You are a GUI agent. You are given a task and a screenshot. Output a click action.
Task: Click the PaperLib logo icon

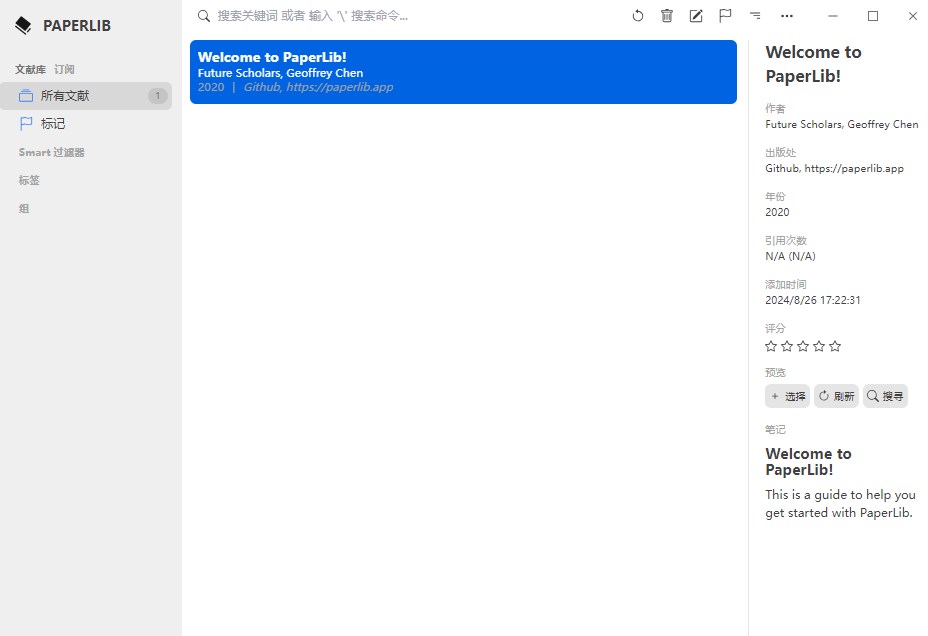(x=23, y=26)
